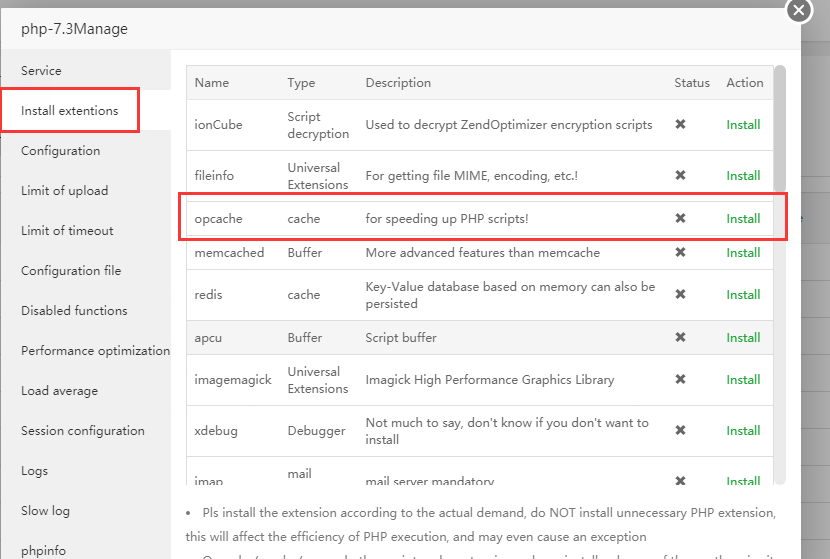Install the opcache extension
The height and width of the screenshot is (559, 830).
pos(743,219)
